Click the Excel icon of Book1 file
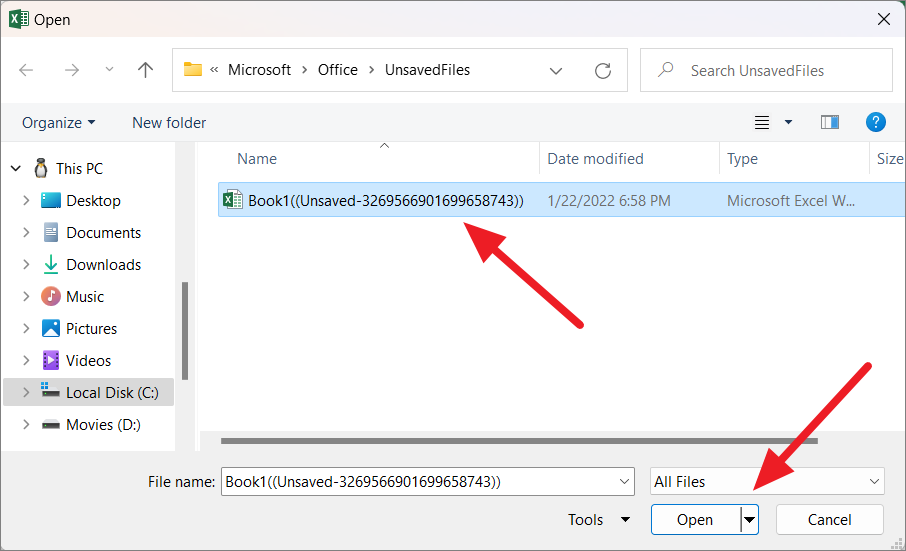906x551 pixels. [233, 200]
